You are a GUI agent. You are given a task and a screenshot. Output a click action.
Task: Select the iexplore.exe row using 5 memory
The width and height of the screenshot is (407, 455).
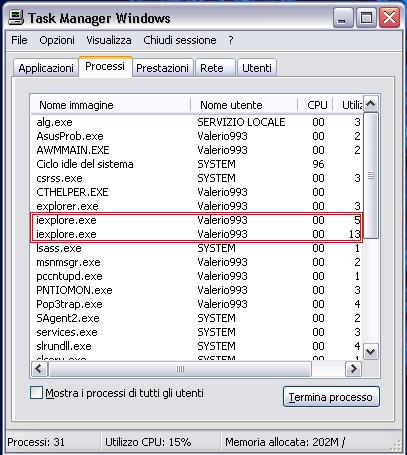click(197, 220)
